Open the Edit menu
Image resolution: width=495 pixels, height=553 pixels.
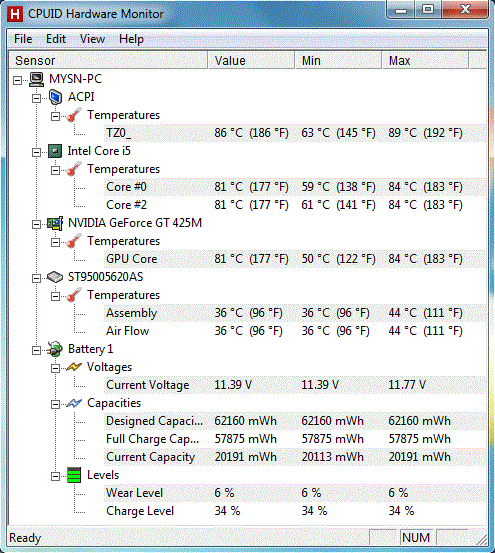56,39
